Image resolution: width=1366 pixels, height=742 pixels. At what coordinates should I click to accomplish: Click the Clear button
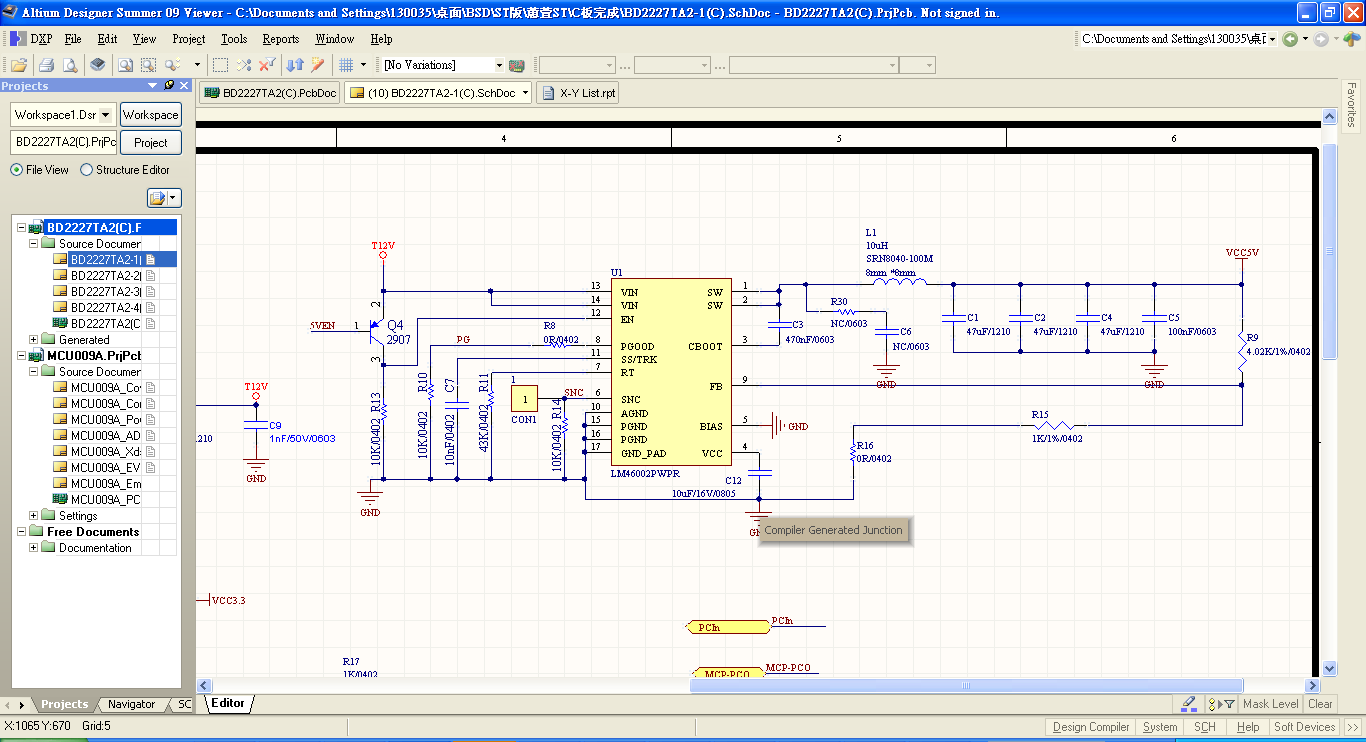click(x=1321, y=704)
